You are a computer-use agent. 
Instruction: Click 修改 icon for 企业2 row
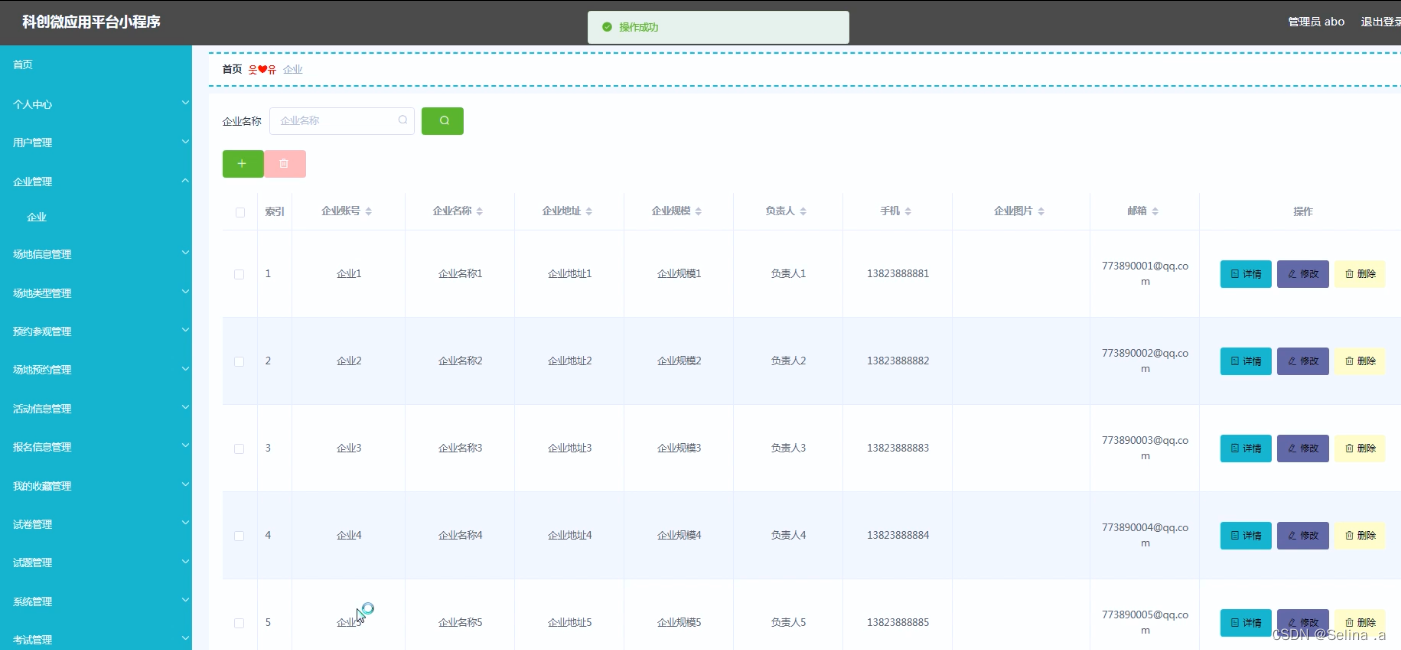pos(1302,361)
